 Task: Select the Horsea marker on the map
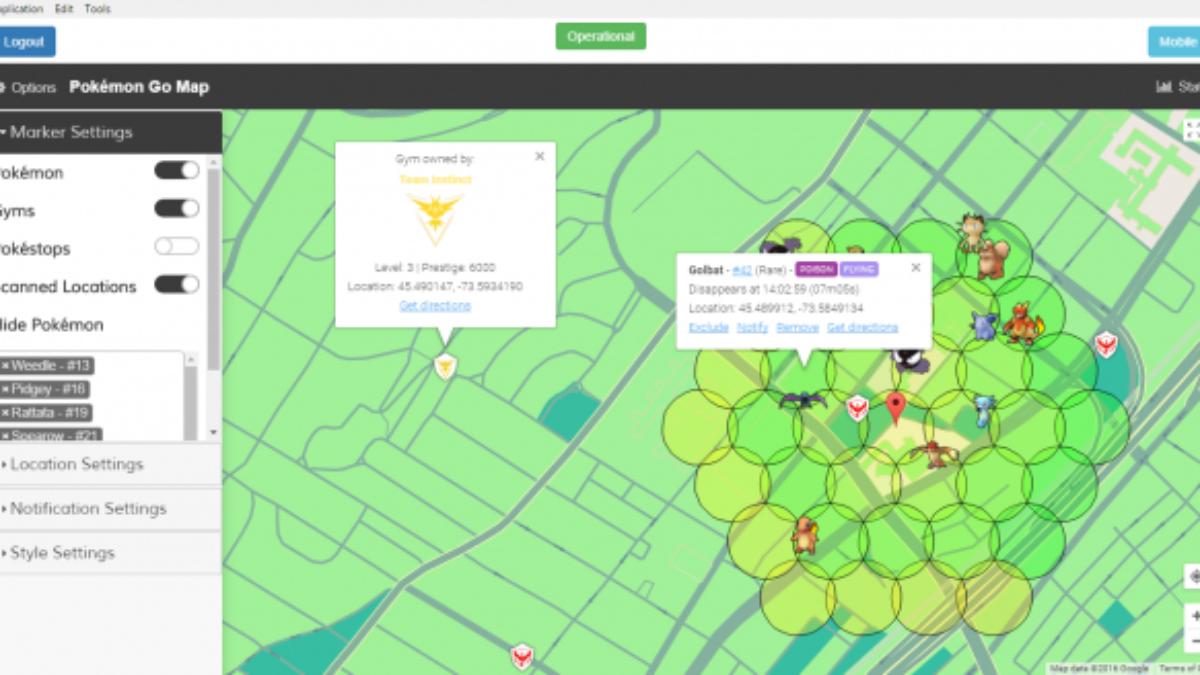tap(985, 411)
